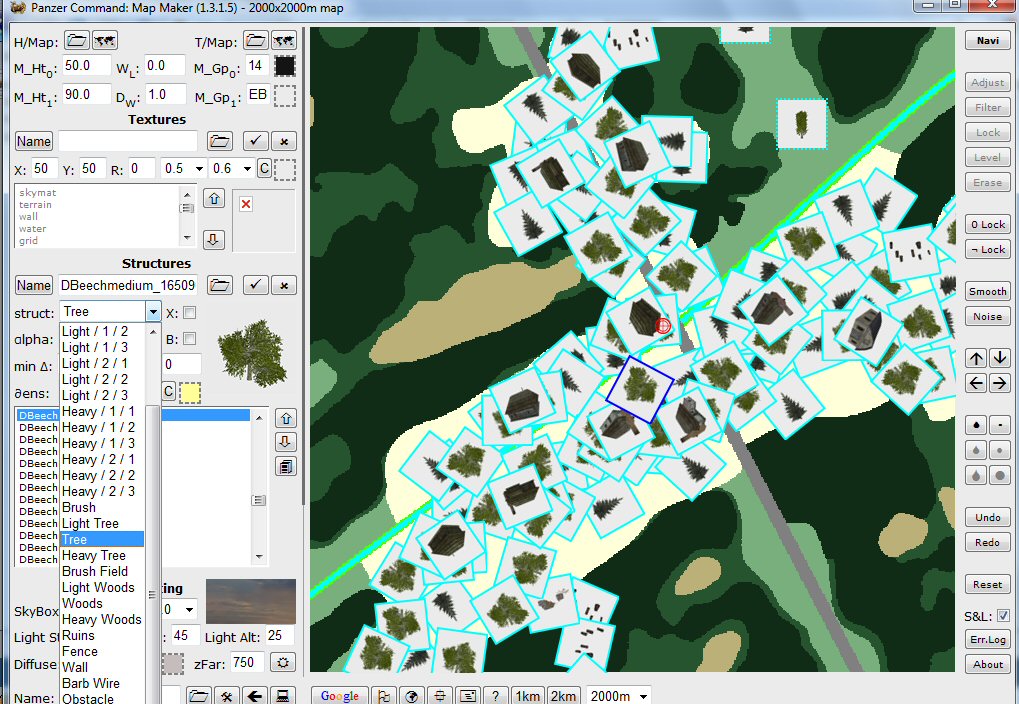Select small black droplet brush
This screenshot has width=1019, height=704.
coord(976,426)
